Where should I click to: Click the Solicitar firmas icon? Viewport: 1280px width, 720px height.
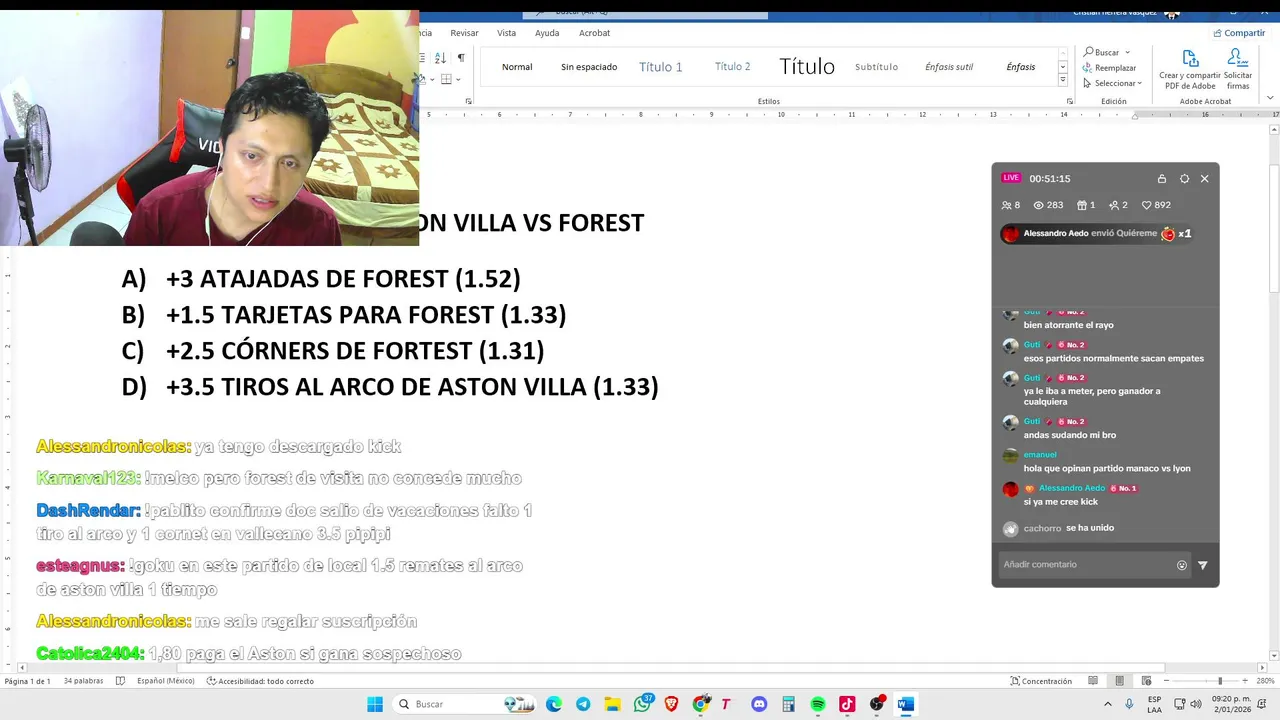(x=1238, y=58)
